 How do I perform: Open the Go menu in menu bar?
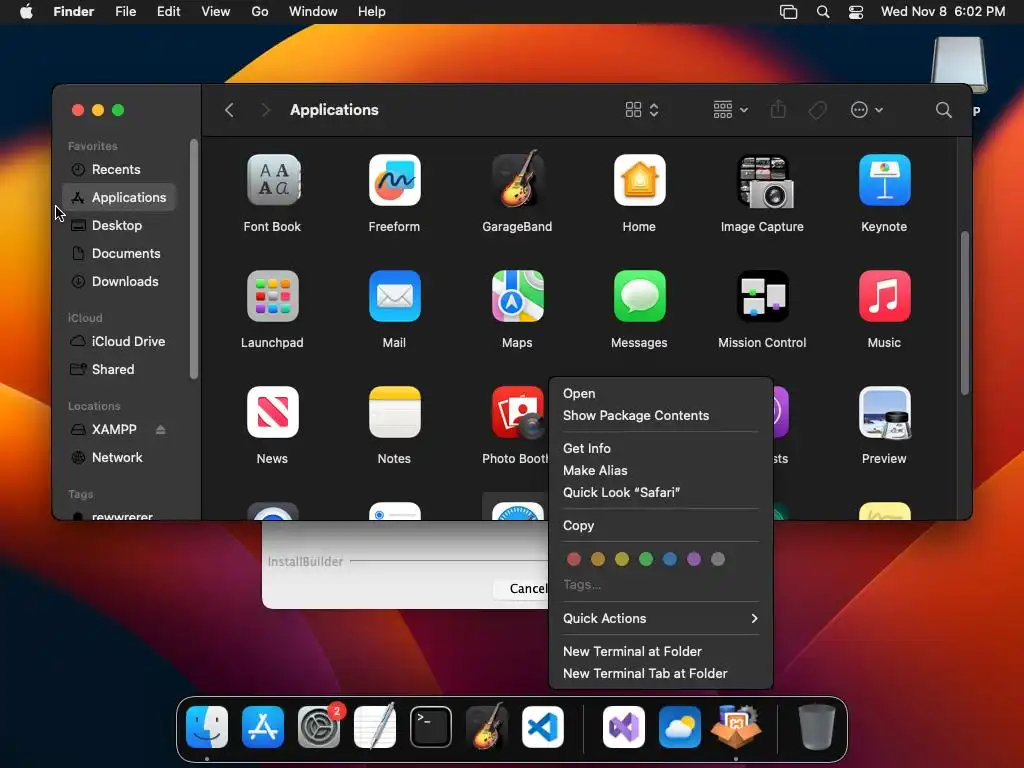pyautogui.click(x=260, y=12)
